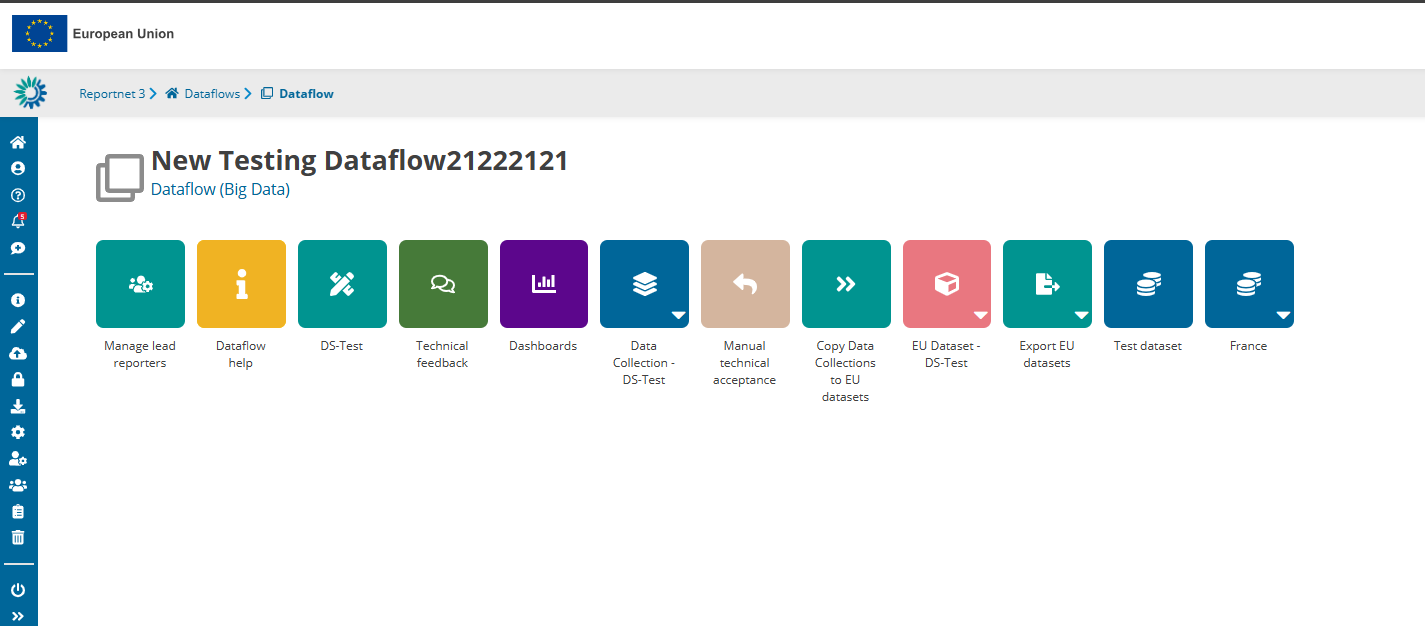Viewport: 1425px width, 626px height.
Task: Open the DS-Test design dataset tile
Action: pyautogui.click(x=342, y=284)
